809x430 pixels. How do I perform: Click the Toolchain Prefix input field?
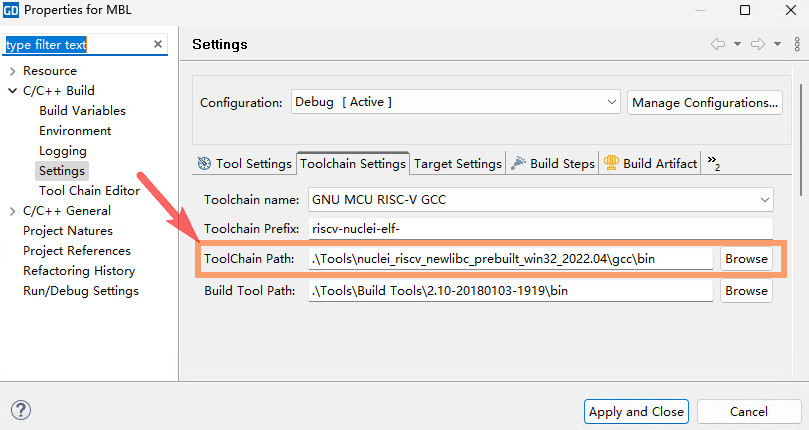[540, 229]
